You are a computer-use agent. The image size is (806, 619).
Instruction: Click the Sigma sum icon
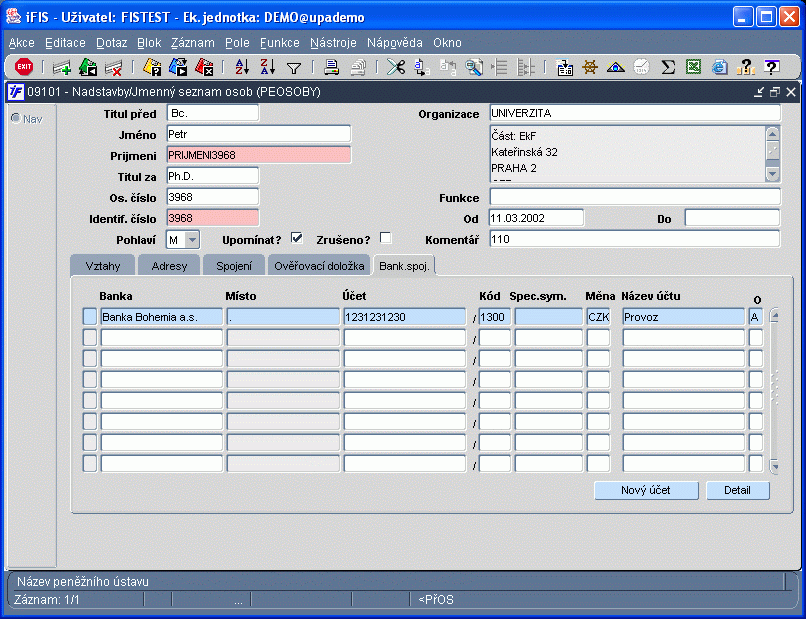click(668, 67)
